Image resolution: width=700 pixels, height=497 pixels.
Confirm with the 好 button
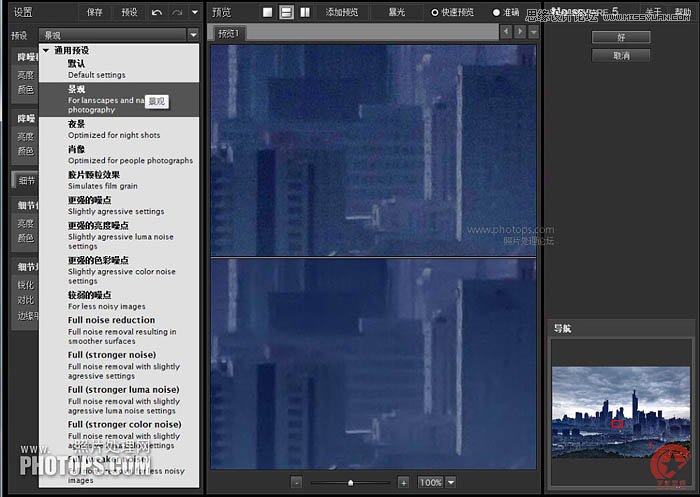621,38
